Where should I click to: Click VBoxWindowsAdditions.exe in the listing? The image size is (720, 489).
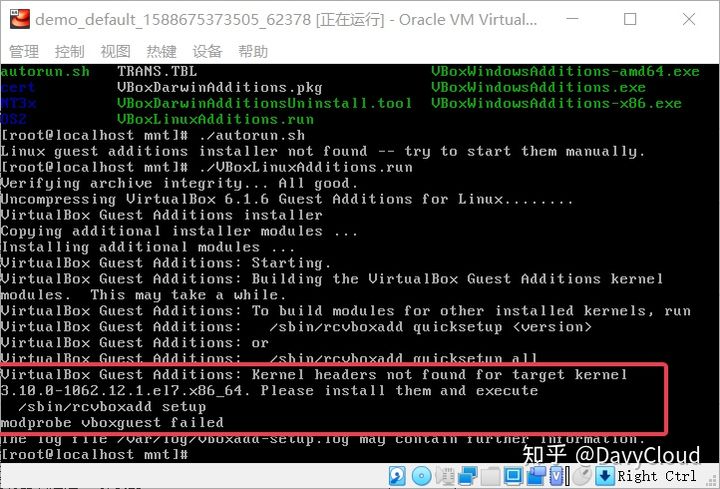click(538, 87)
